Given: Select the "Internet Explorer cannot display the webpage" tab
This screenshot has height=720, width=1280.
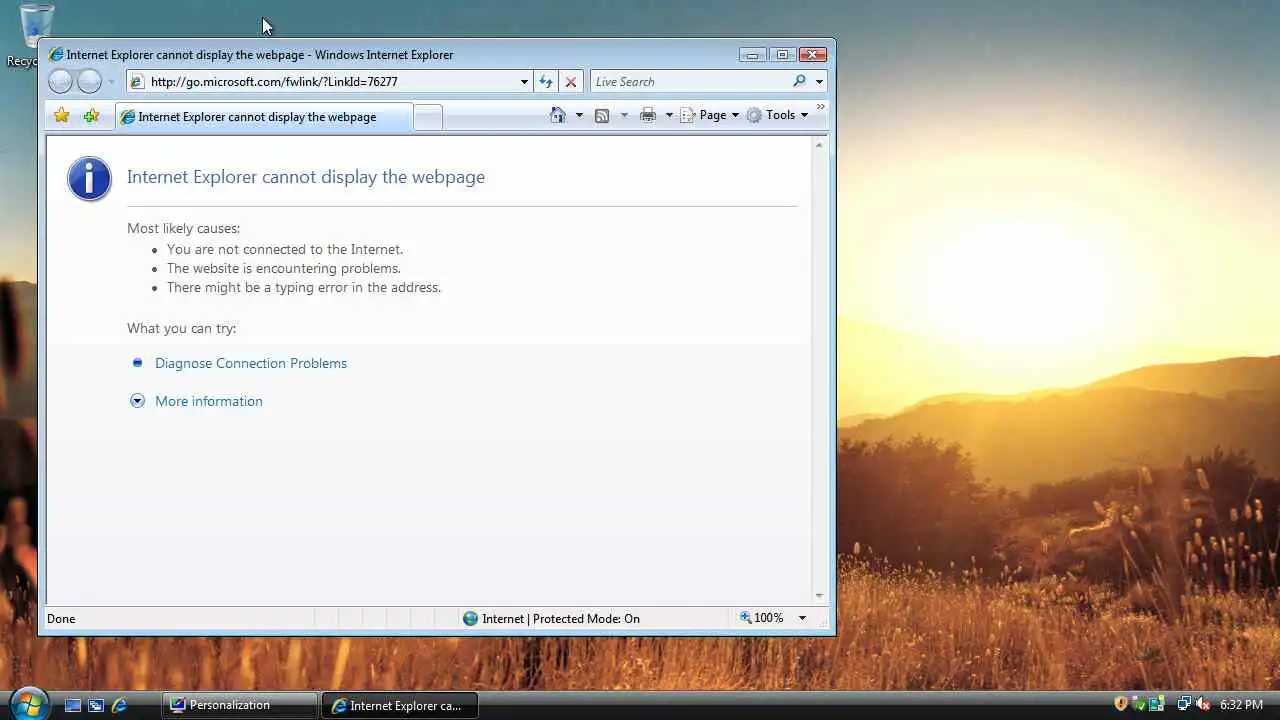Looking at the screenshot, I should click(264, 117).
